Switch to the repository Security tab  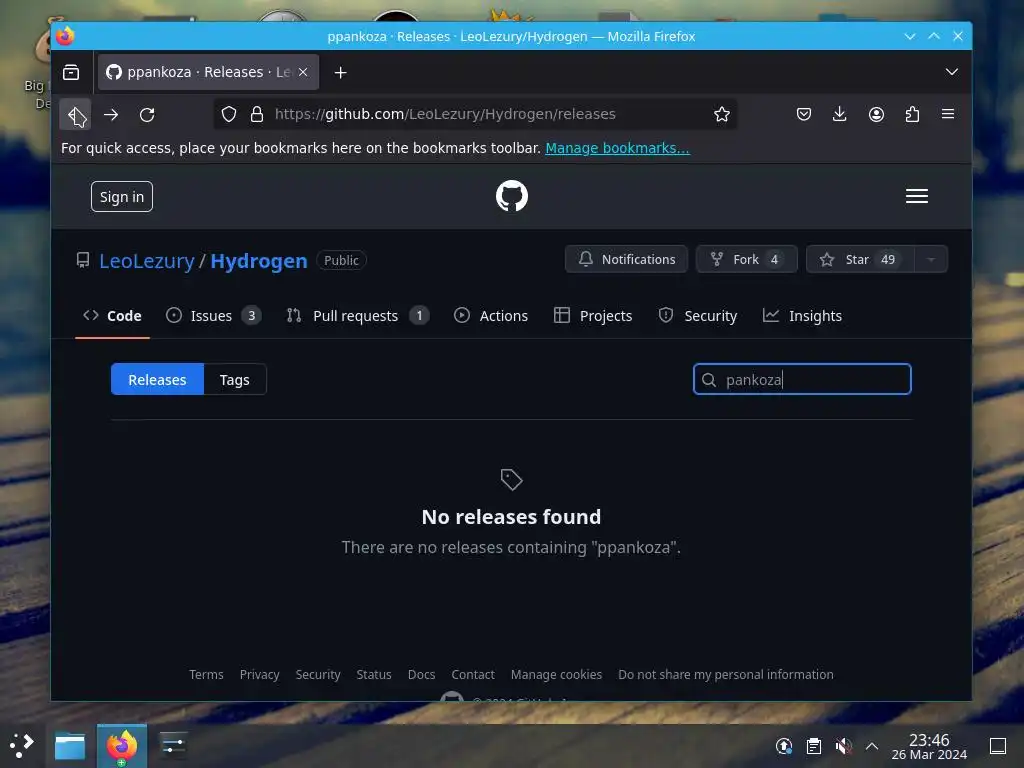pos(697,316)
